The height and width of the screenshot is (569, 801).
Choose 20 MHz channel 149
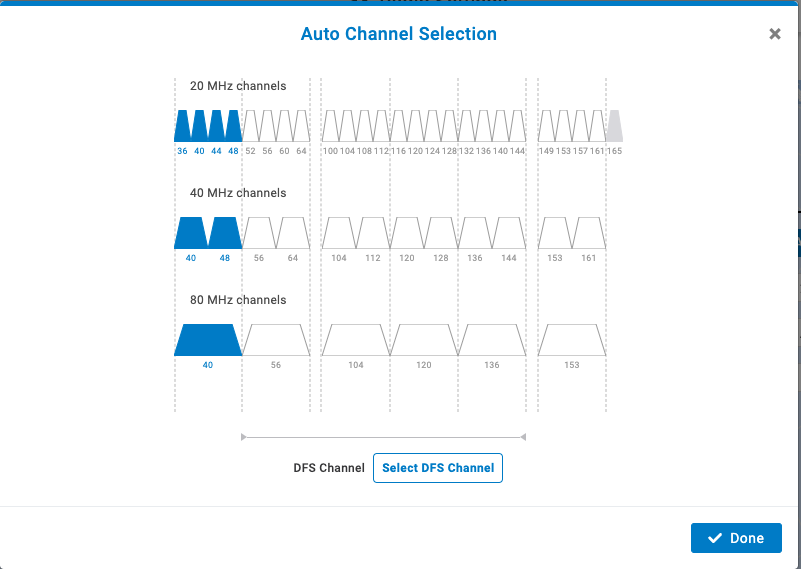pyautogui.click(x=546, y=126)
